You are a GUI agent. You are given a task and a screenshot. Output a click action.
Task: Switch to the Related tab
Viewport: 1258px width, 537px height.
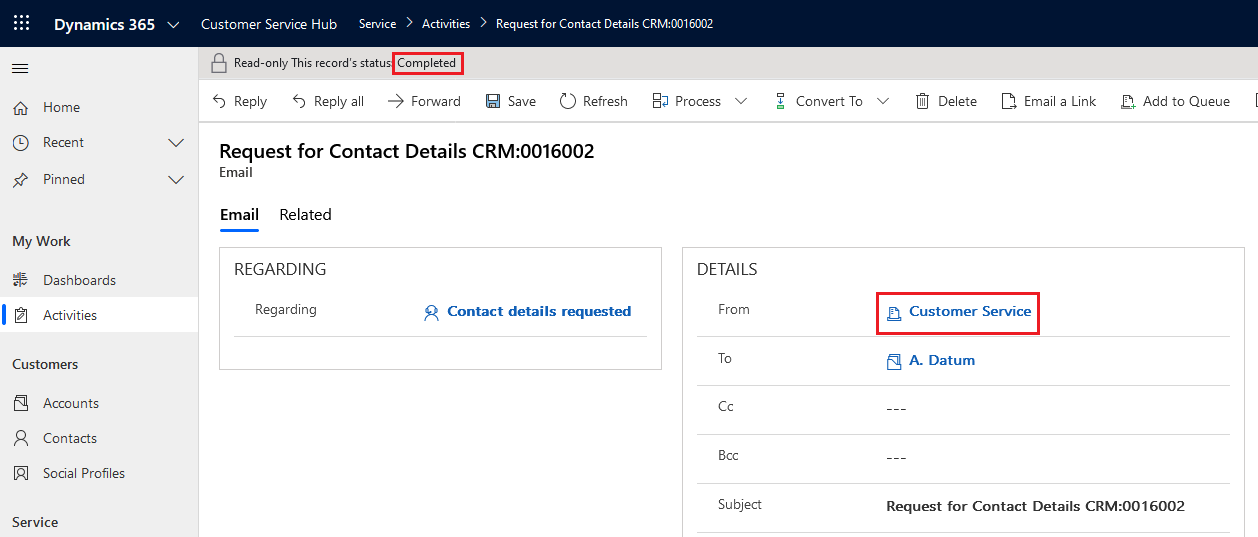point(305,214)
